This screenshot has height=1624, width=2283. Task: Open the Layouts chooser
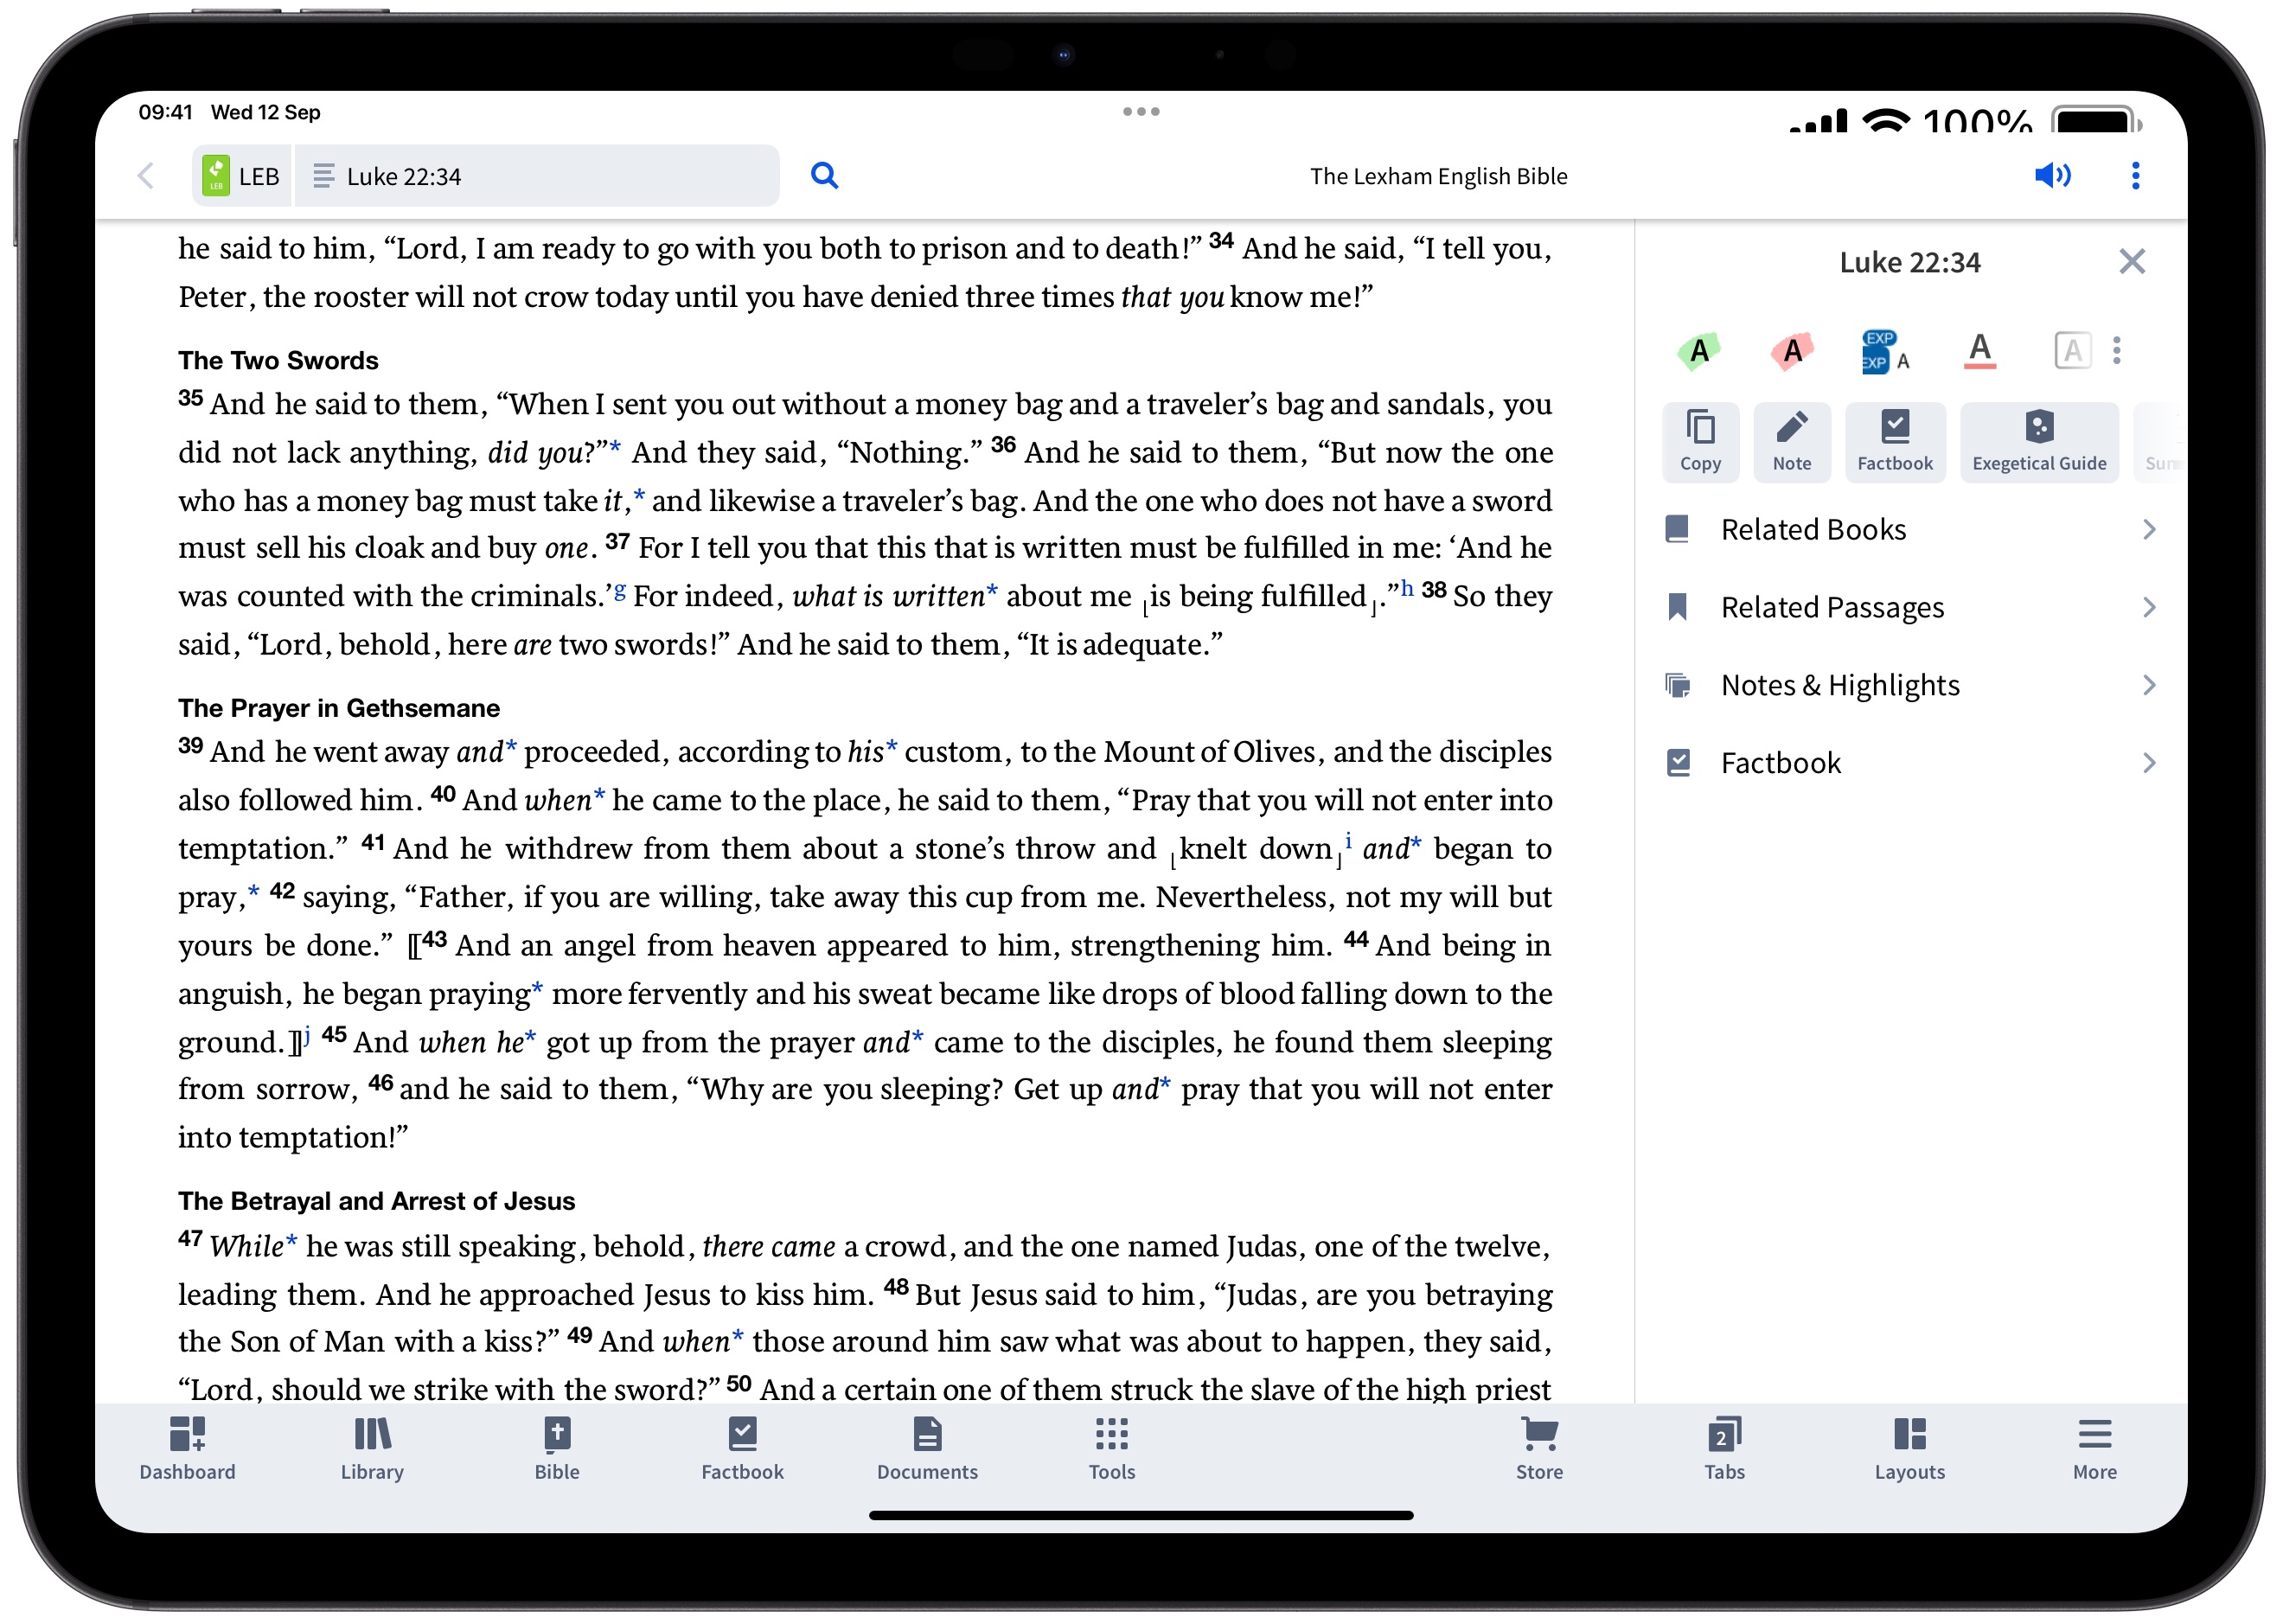tap(1909, 1450)
